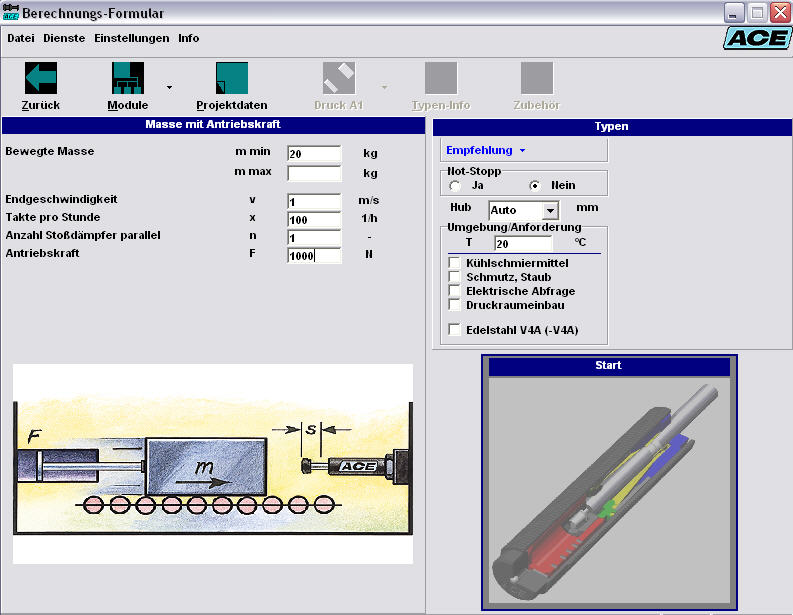Enable the Kühlschmiermittel checkbox
This screenshot has width=793, height=615.
[x=455, y=263]
